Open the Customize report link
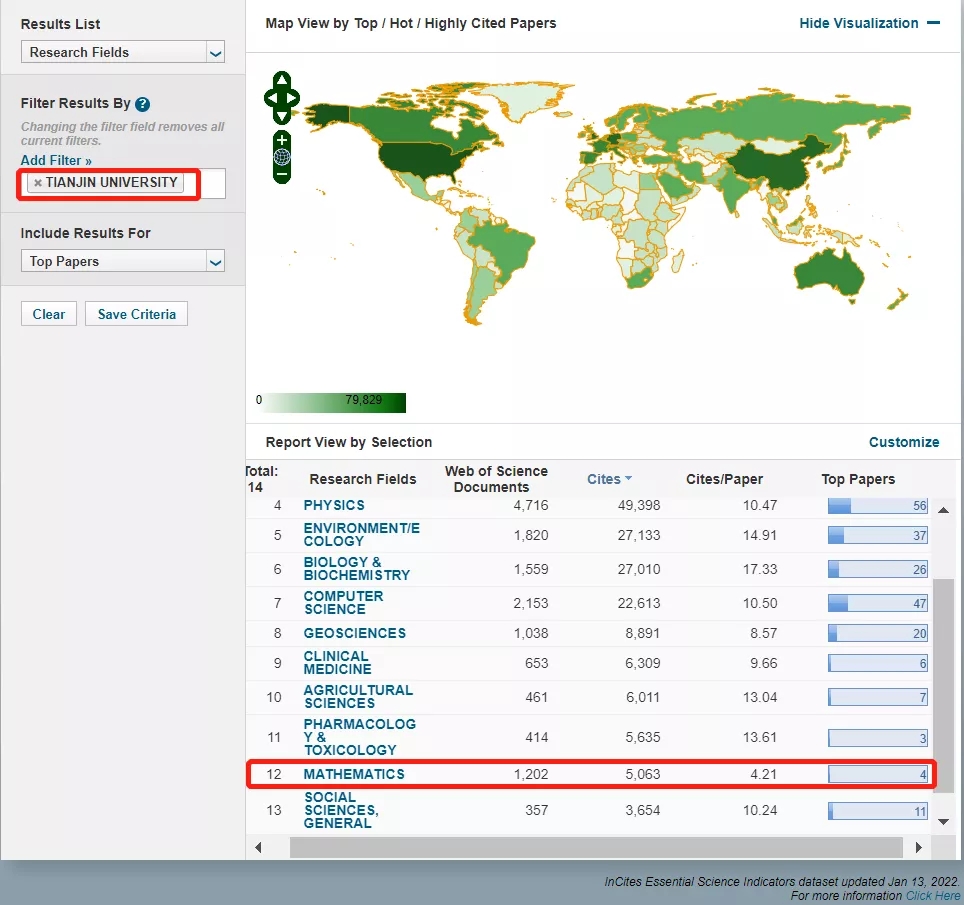964x905 pixels. [x=903, y=442]
